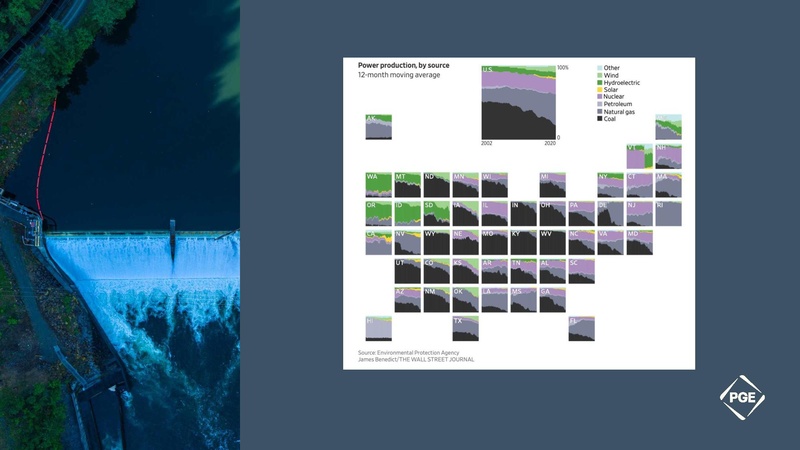Screen dimensions: 800x450
Task: Open the Washington (WA) state chart tile
Action: click(x=378, y=185)
